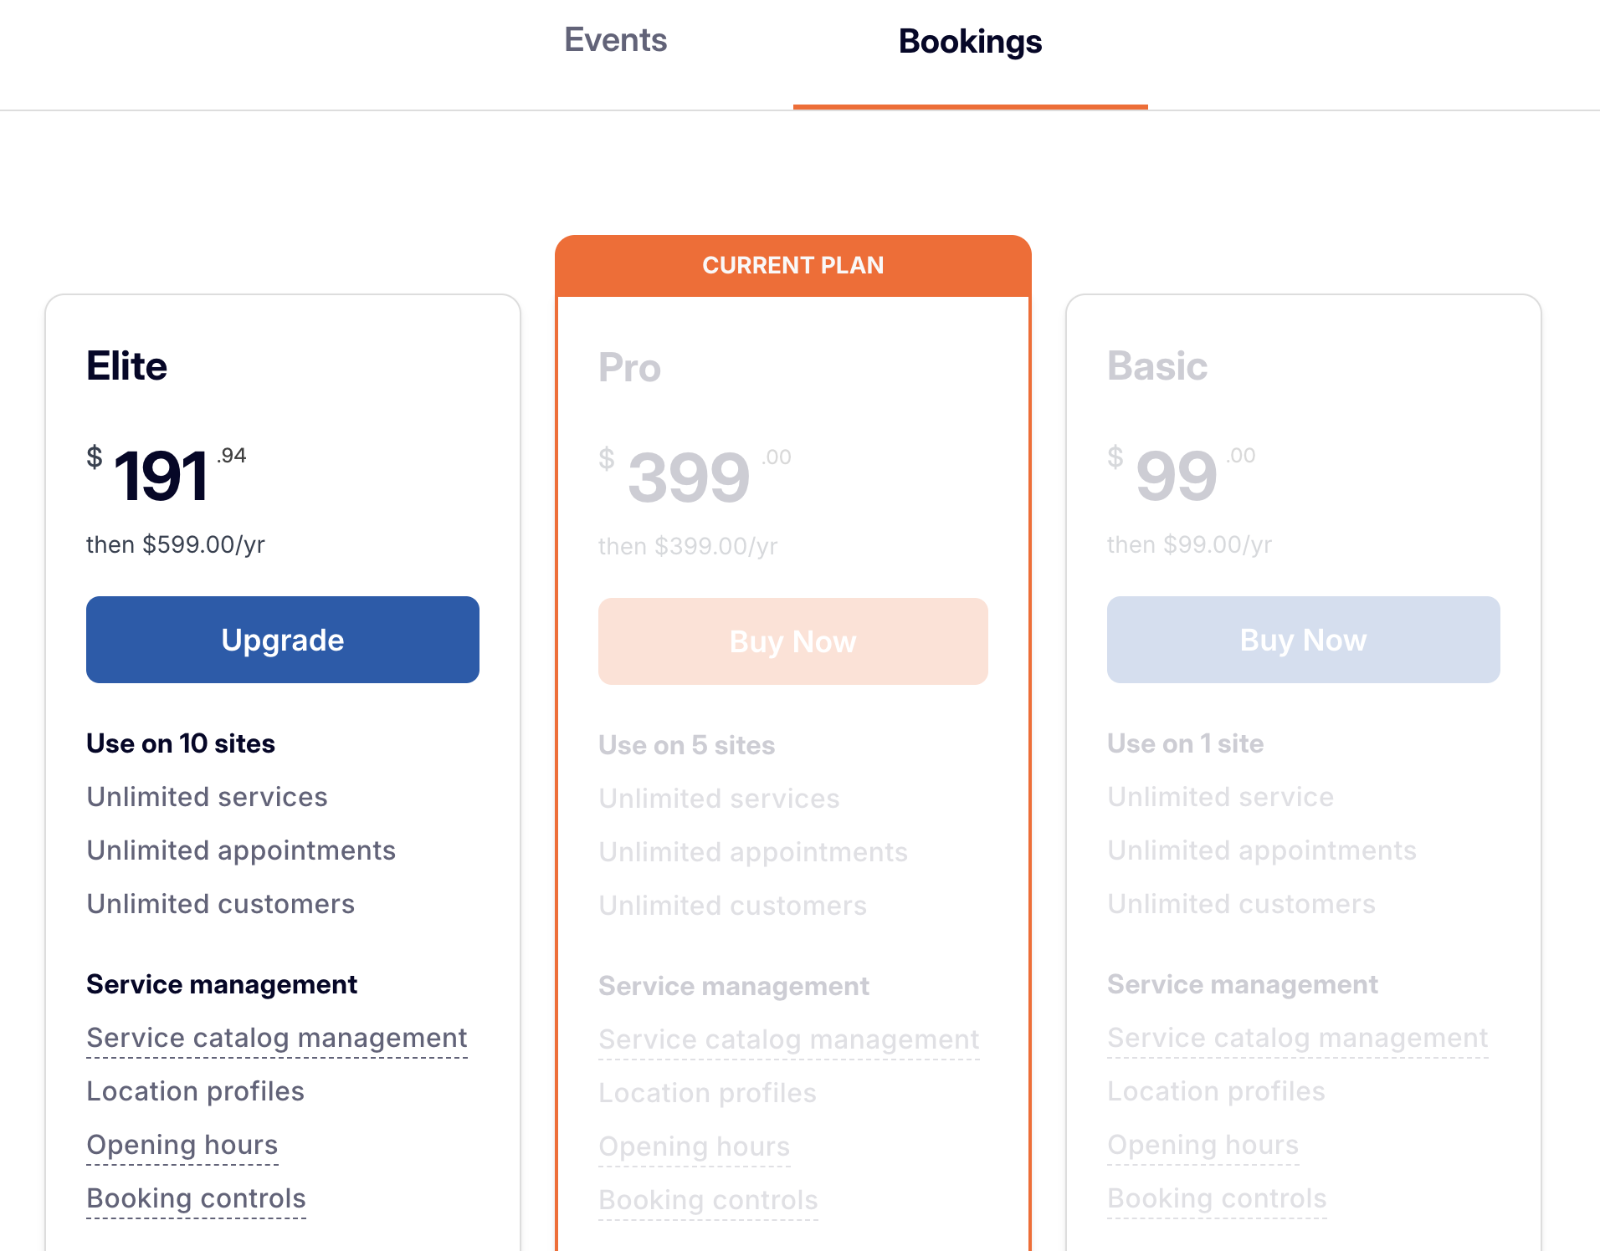Click Buy Now on the Basic plan
This screenshot has height=1251, width=1600.
1302,639
